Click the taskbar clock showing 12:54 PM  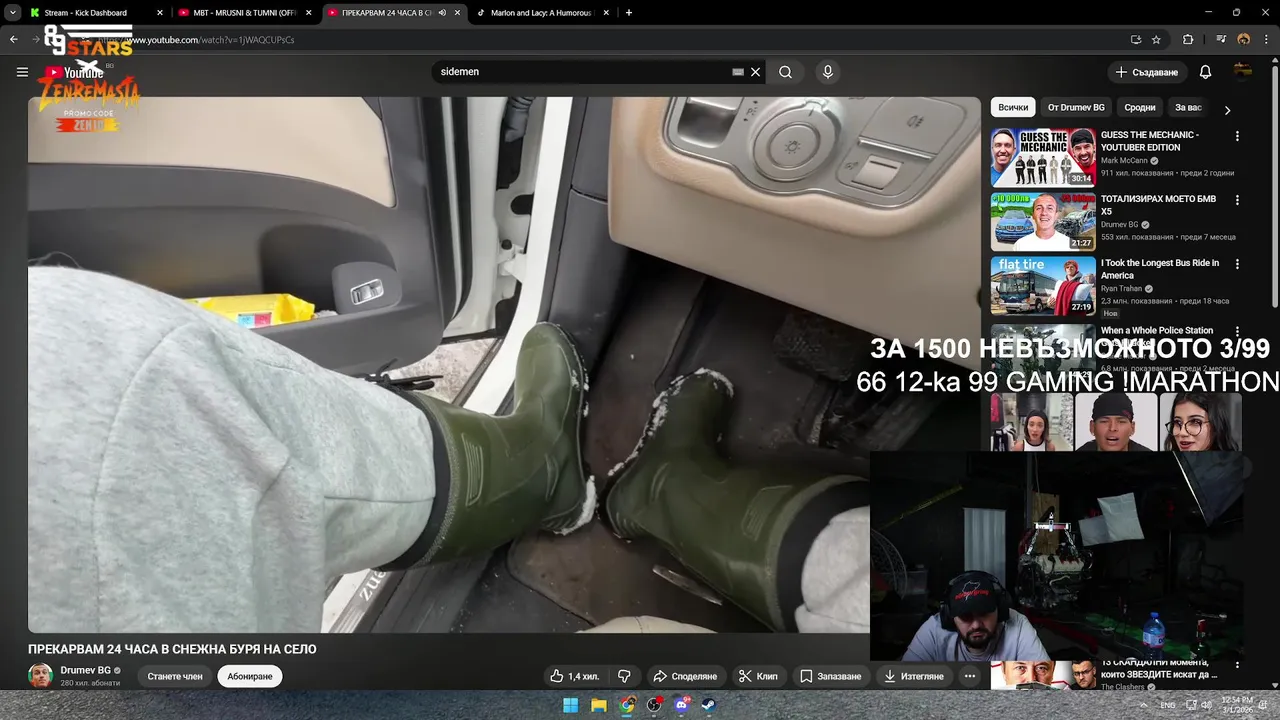1237,705
